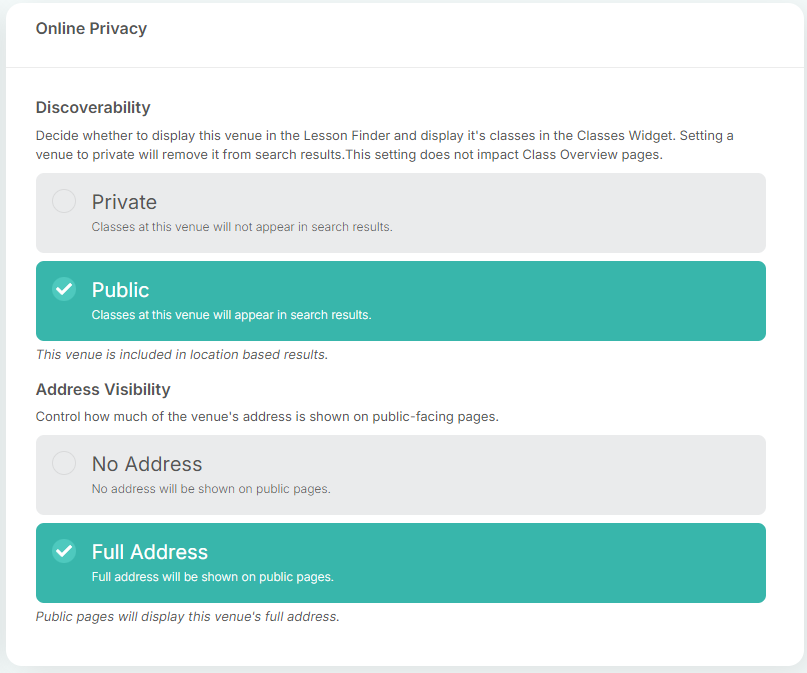The height and width of the screenshot is (673, 807).
Task: Click the 'Public' option title
Action: point(120,290)
